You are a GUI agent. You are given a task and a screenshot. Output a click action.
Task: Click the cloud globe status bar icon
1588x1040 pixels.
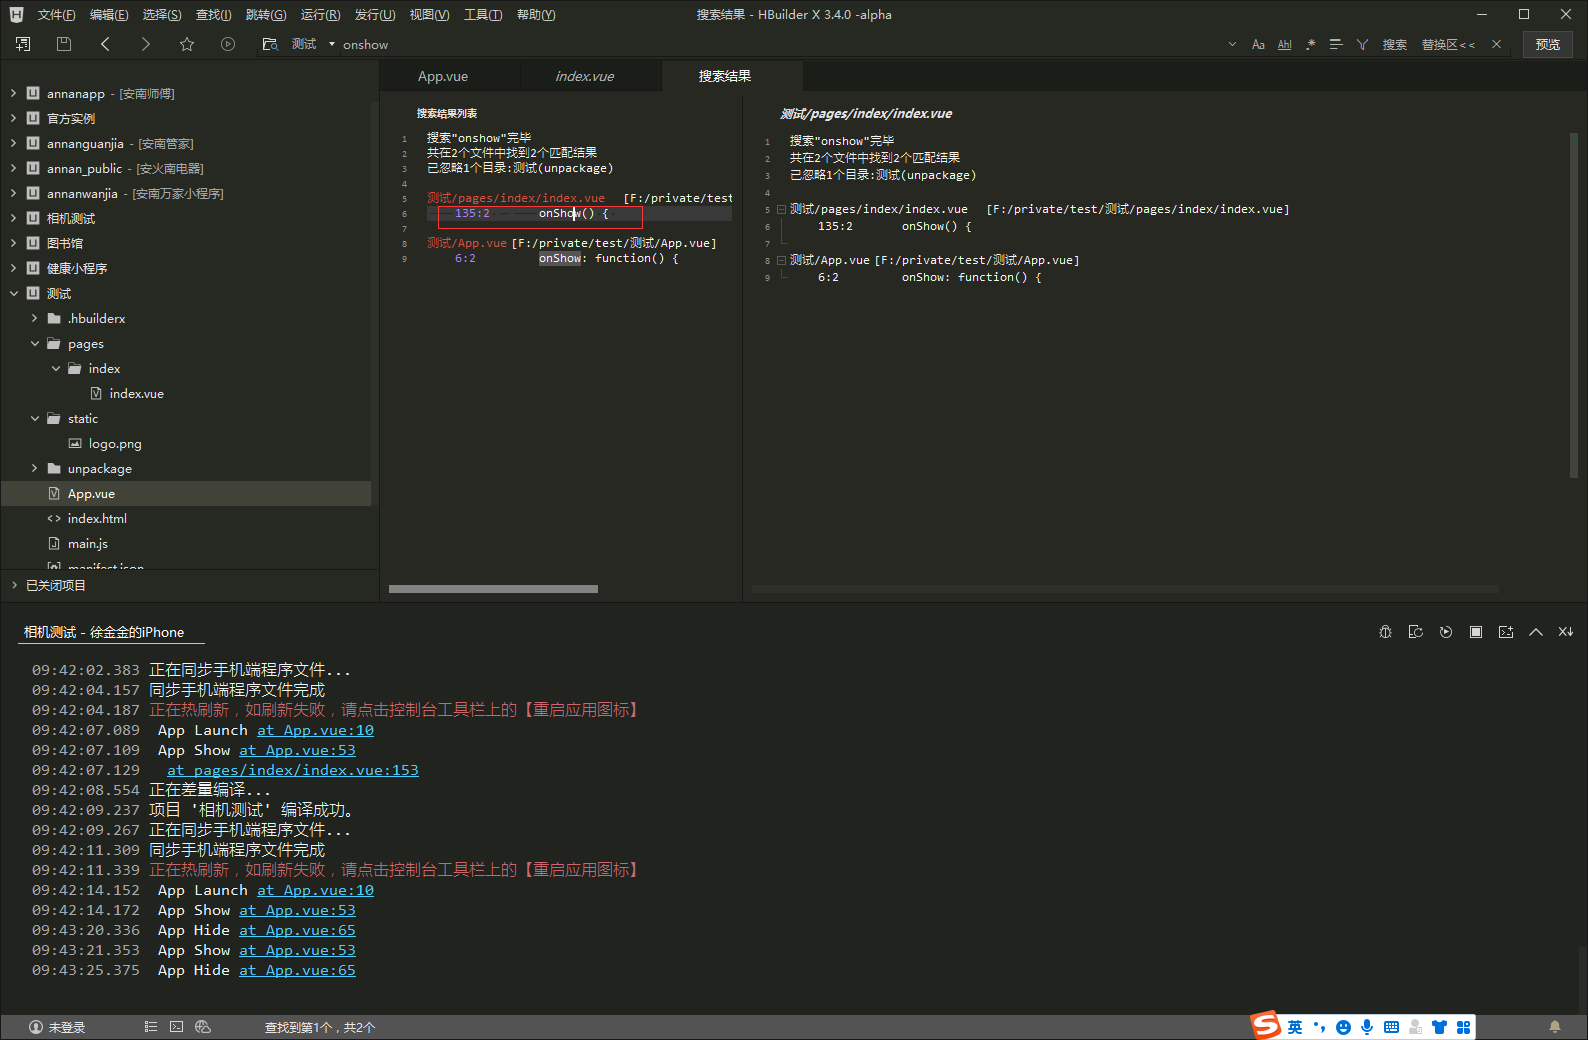click(203, 1027)
